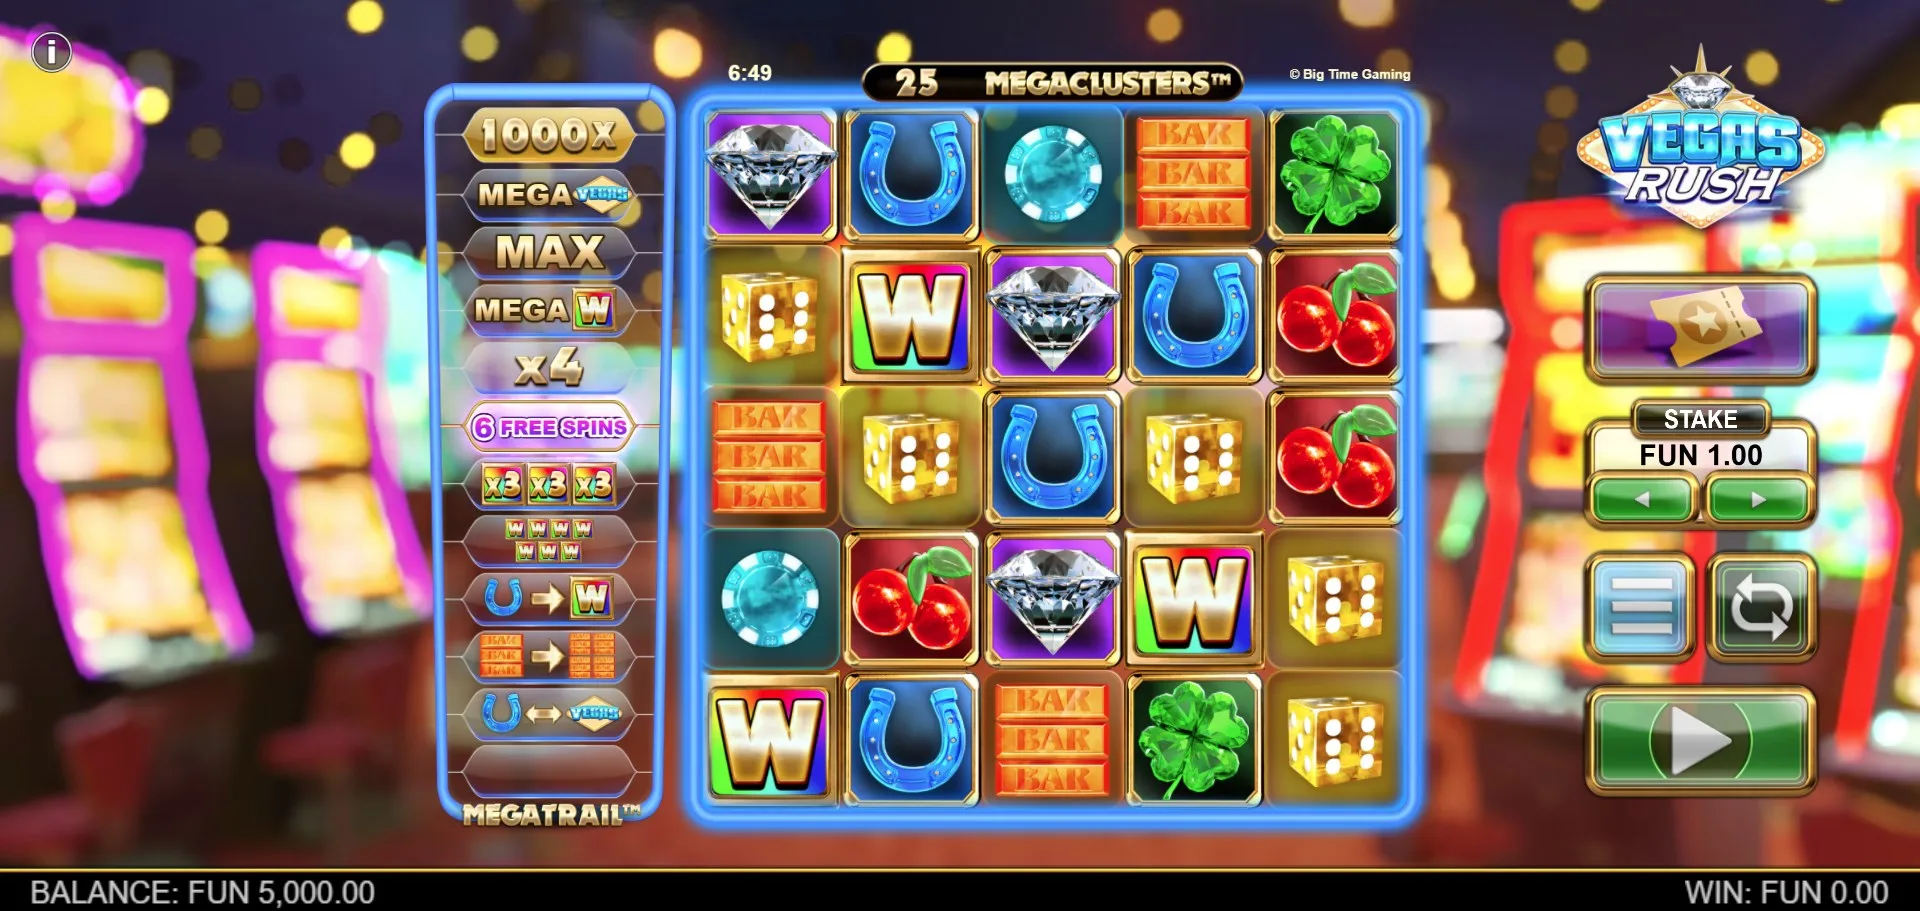Open the hamburger menu button
Viewport: 1920px width, 911px height.
(x=1640, y=607)
